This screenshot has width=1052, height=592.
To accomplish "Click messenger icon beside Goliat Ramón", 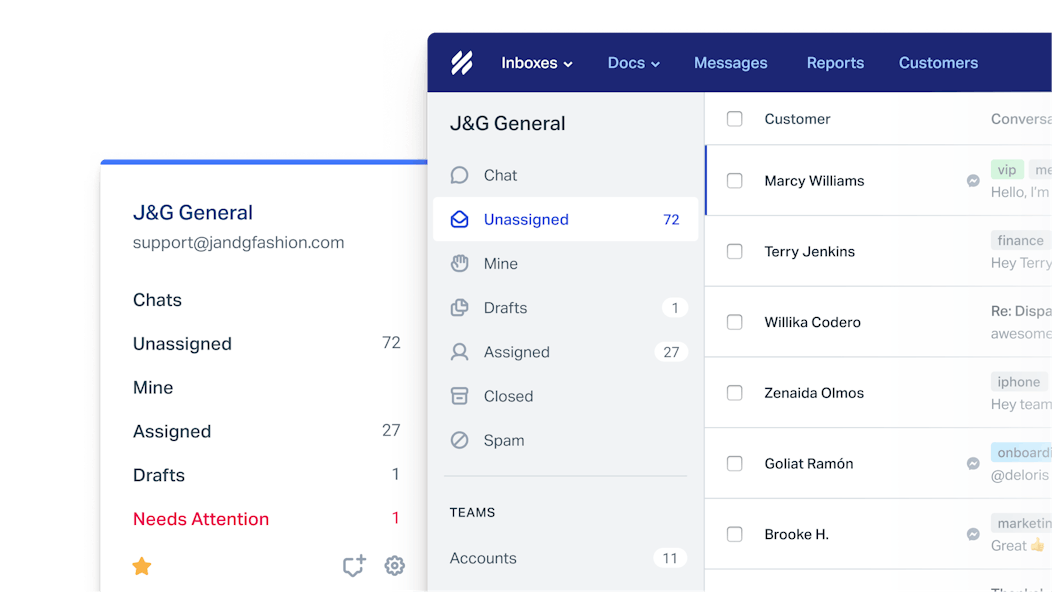I will pos(973,464).
